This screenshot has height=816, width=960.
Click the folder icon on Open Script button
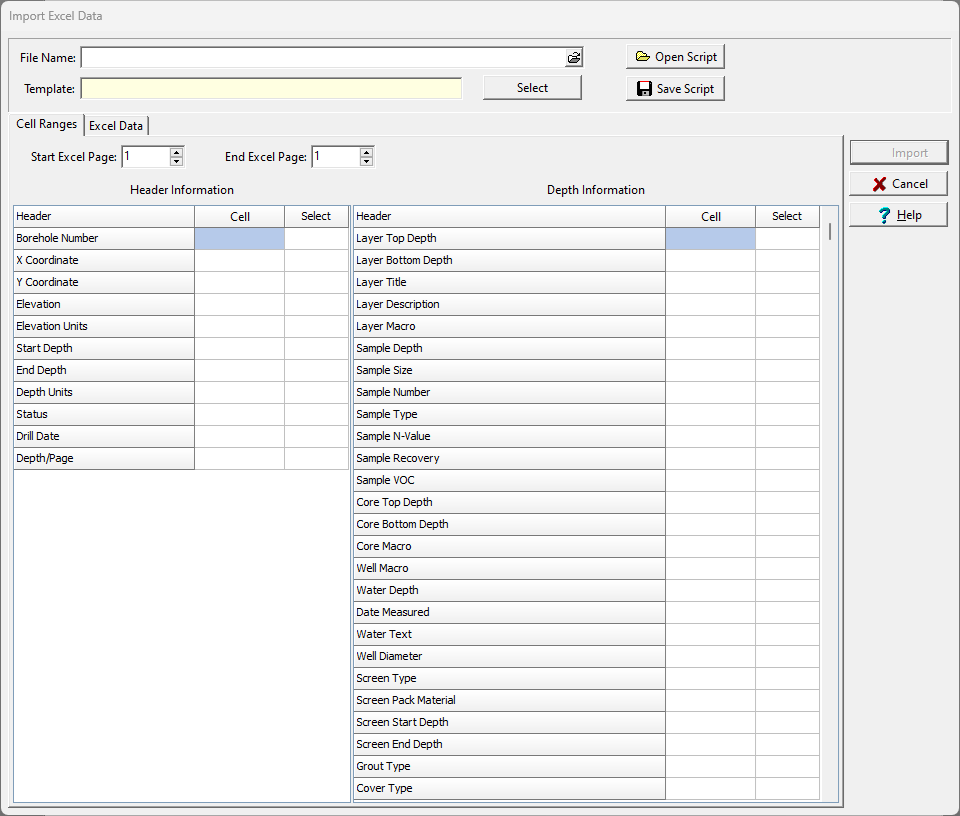click(x=643, y=56)
